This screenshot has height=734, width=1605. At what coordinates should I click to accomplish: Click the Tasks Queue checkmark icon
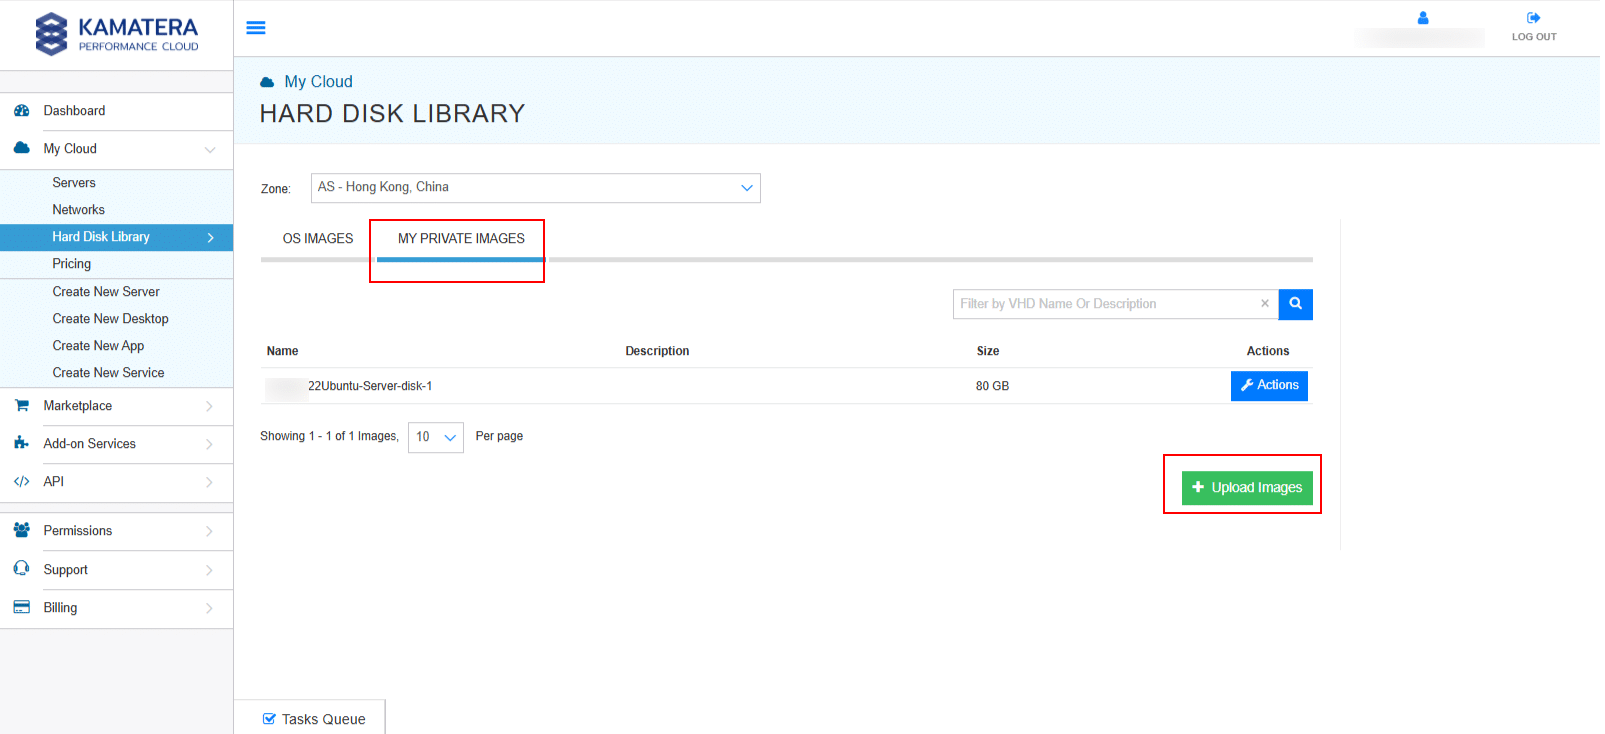click(x=269, y=719)
